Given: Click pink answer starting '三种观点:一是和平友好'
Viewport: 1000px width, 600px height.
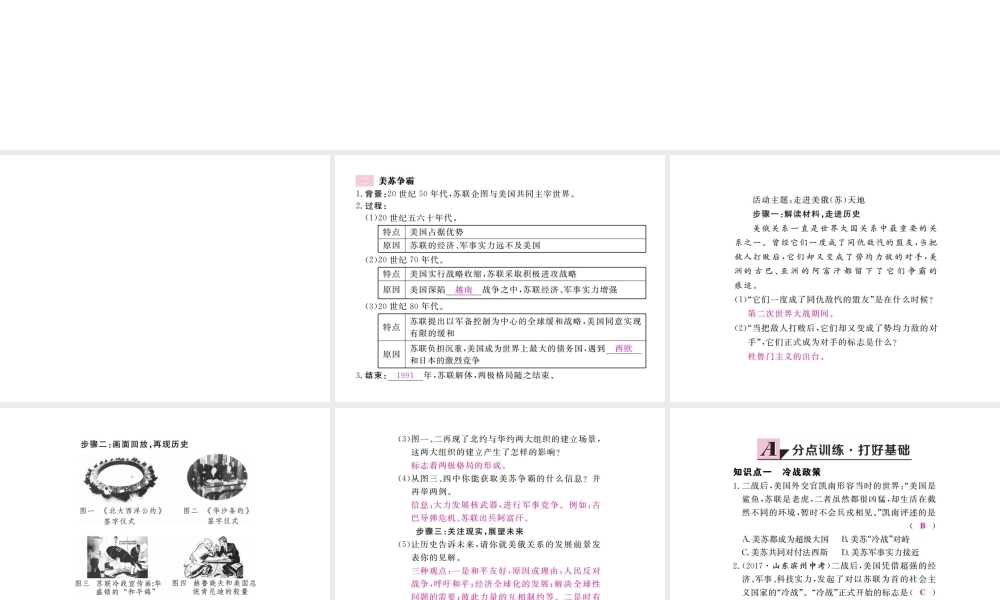Looking at the screenshot, I should click(505, 583).
